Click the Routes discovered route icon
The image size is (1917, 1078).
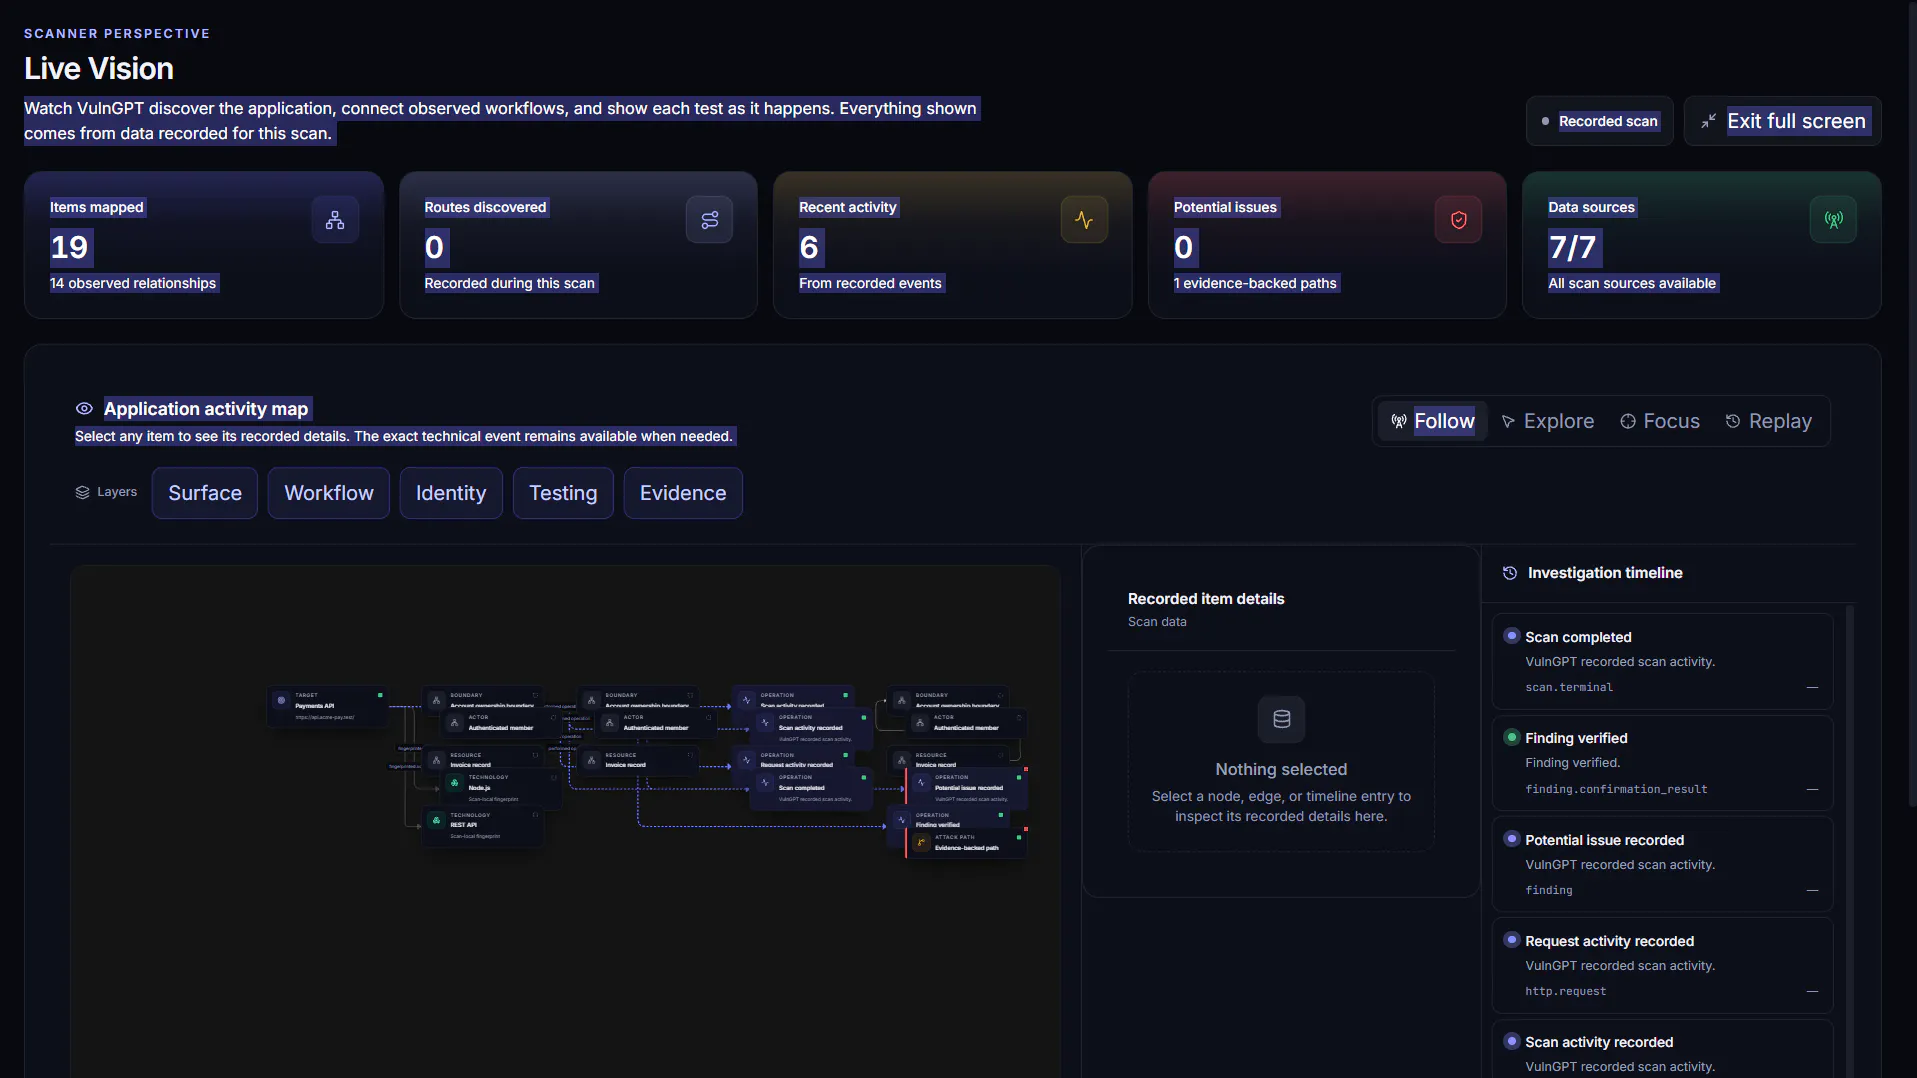[710, 220]
